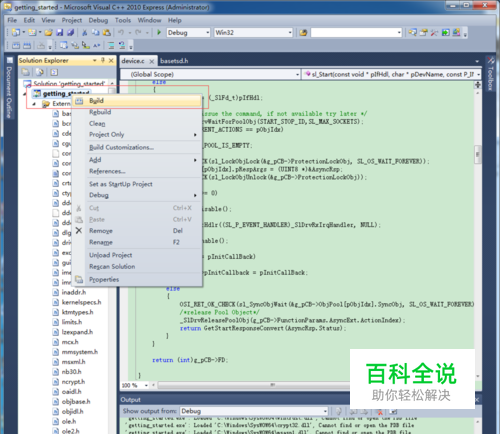
Task: Click inside the Find text input field
Action: (x=353, y=33)
